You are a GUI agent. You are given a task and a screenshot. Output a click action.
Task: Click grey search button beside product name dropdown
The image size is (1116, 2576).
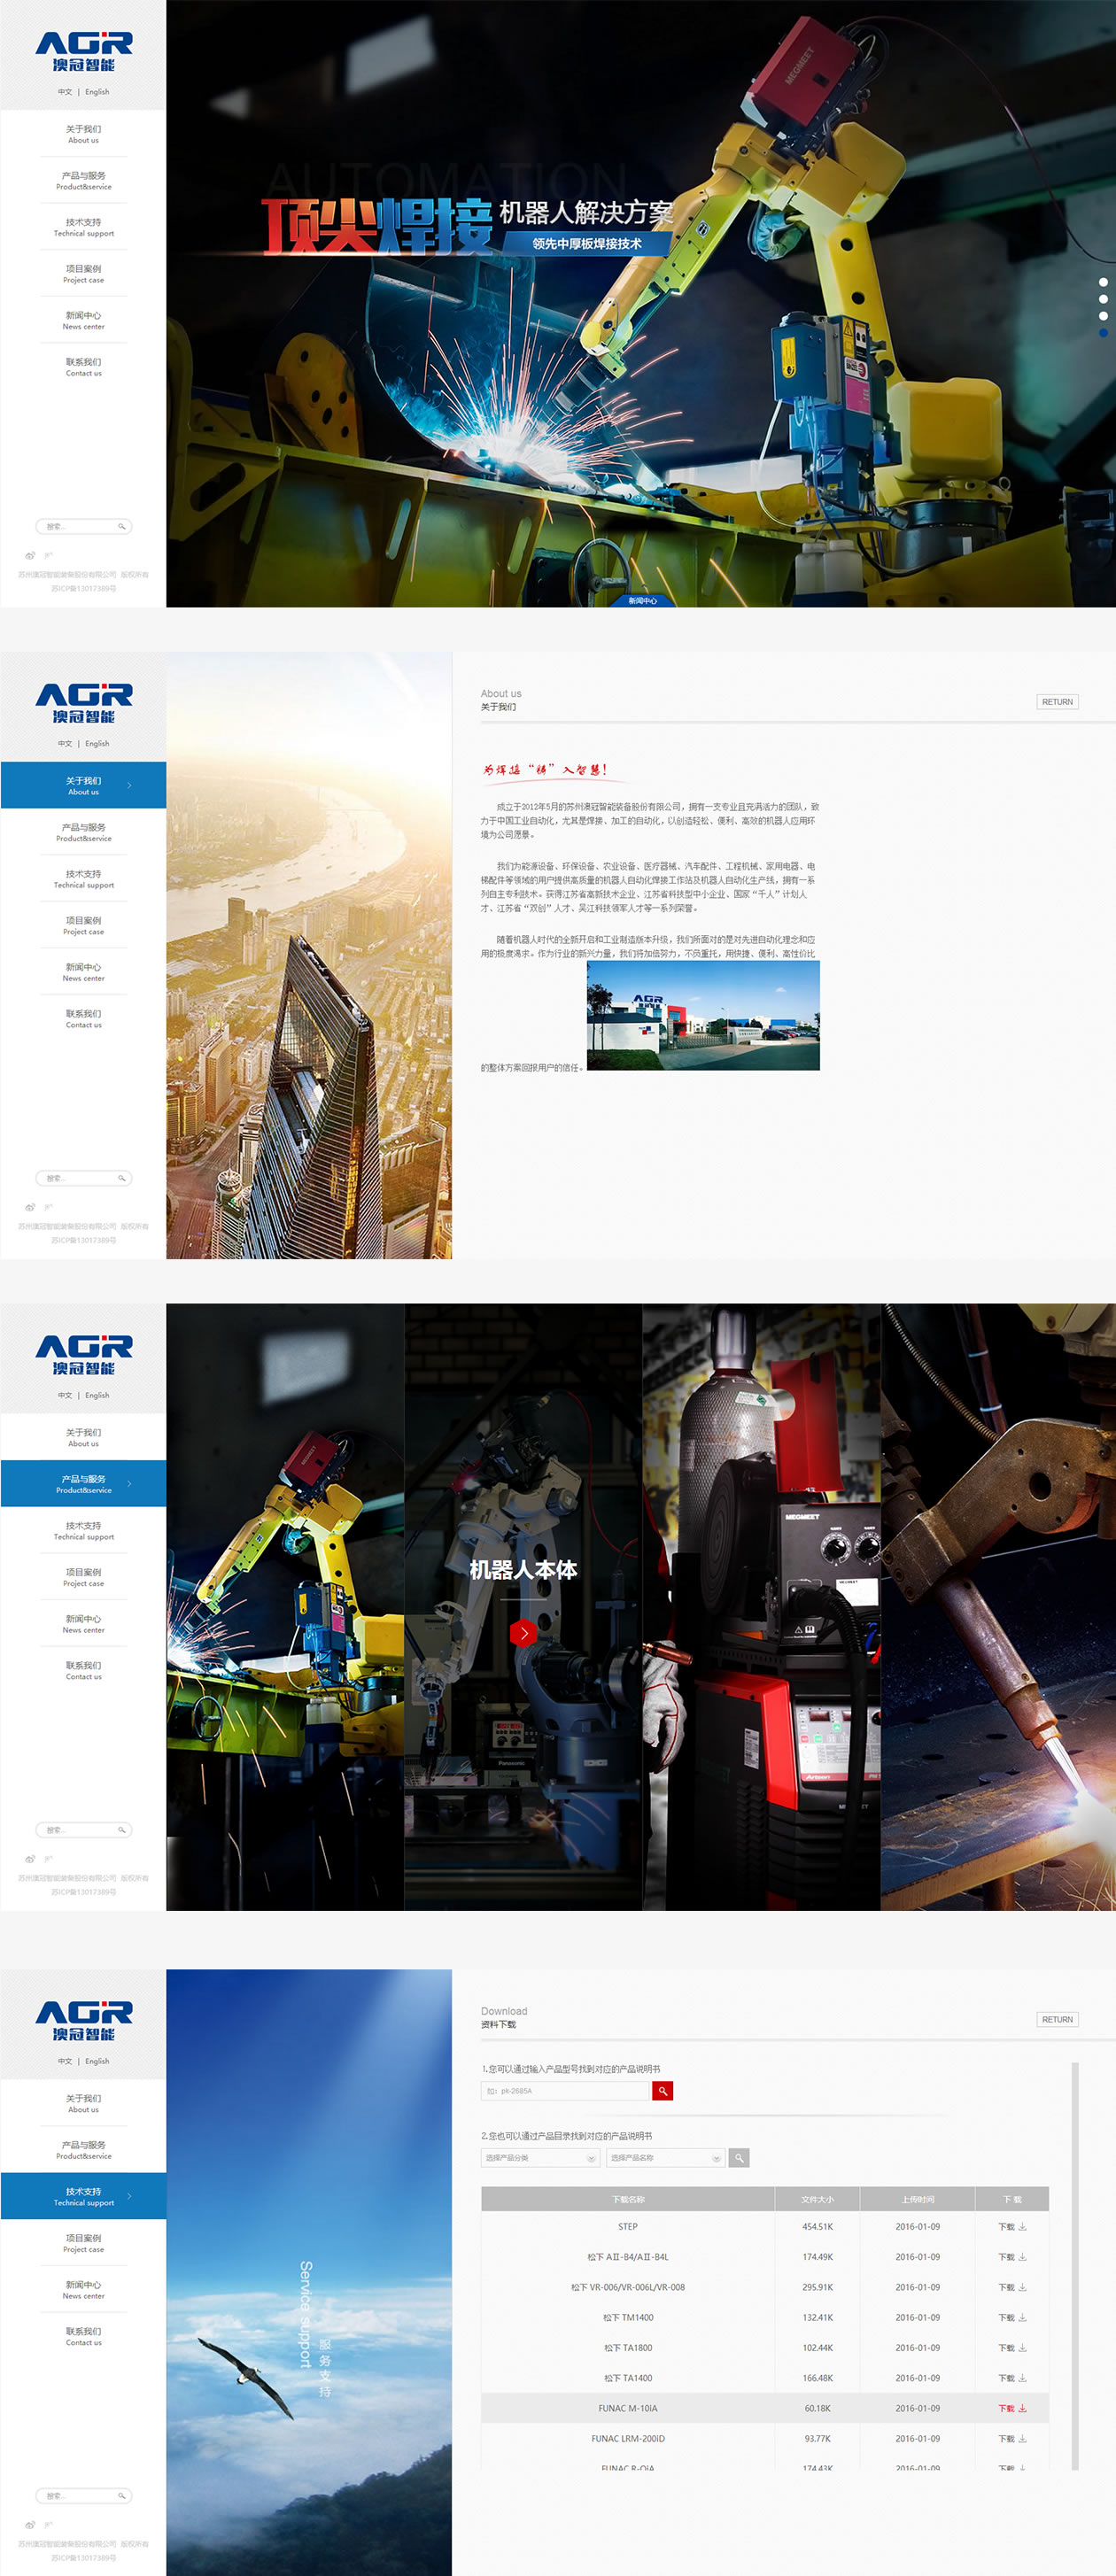coord(739,2158)
